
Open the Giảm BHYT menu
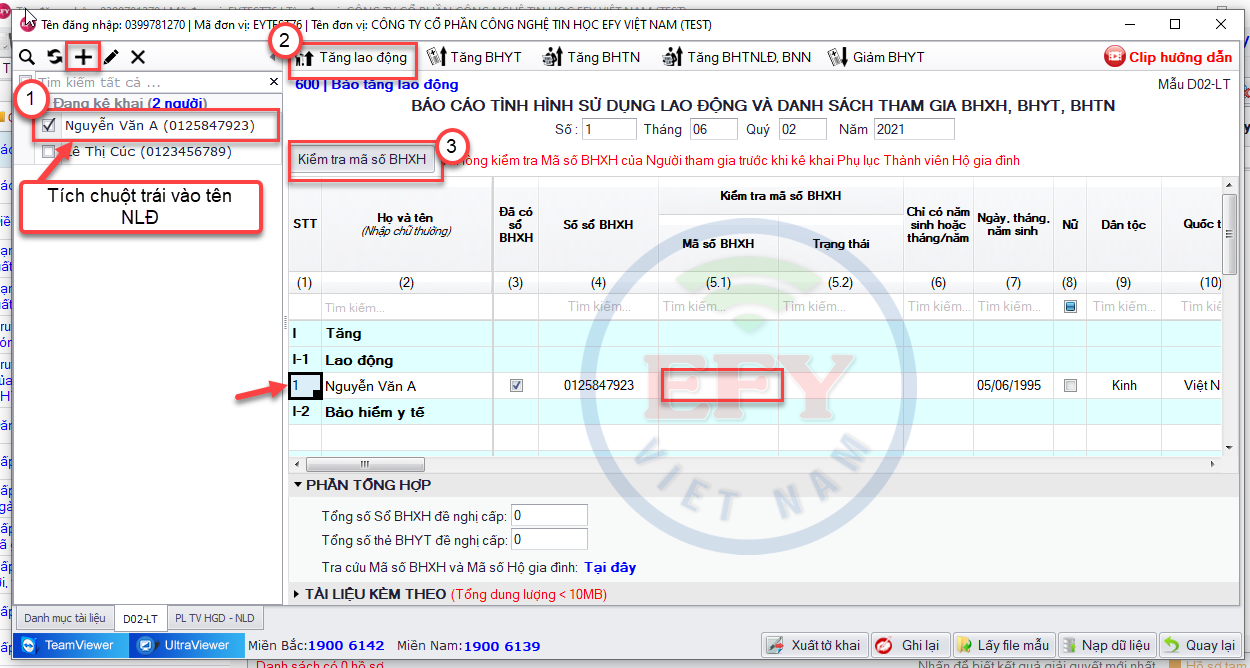coord(876,57)
